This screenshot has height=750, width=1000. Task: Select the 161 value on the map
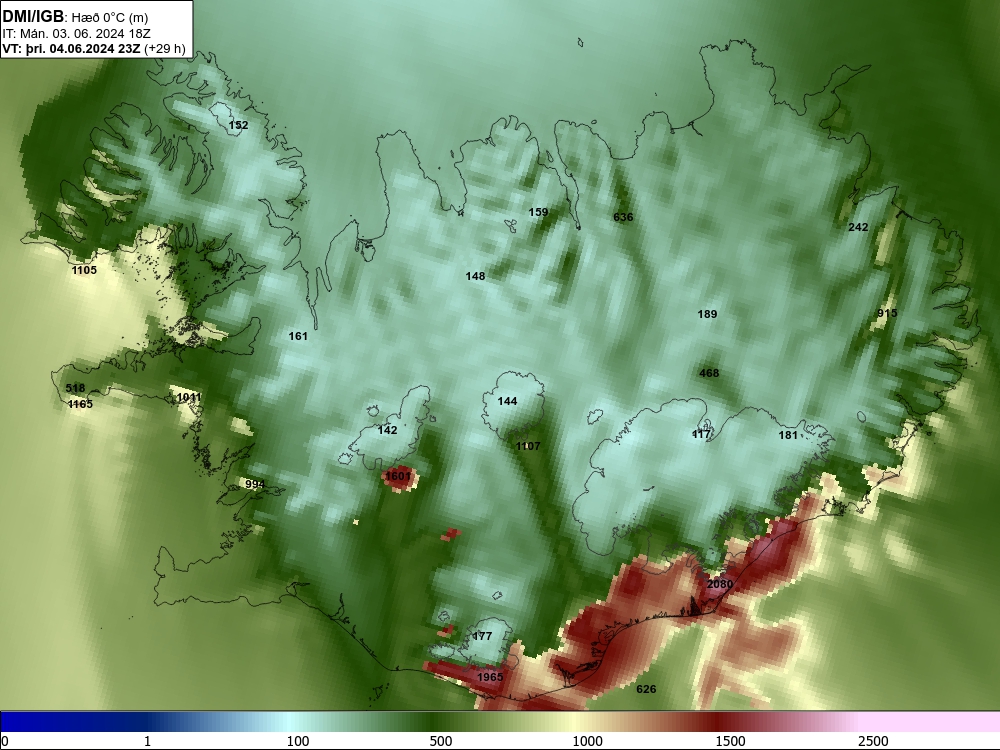pyautogui.click(x=298, y=337)
